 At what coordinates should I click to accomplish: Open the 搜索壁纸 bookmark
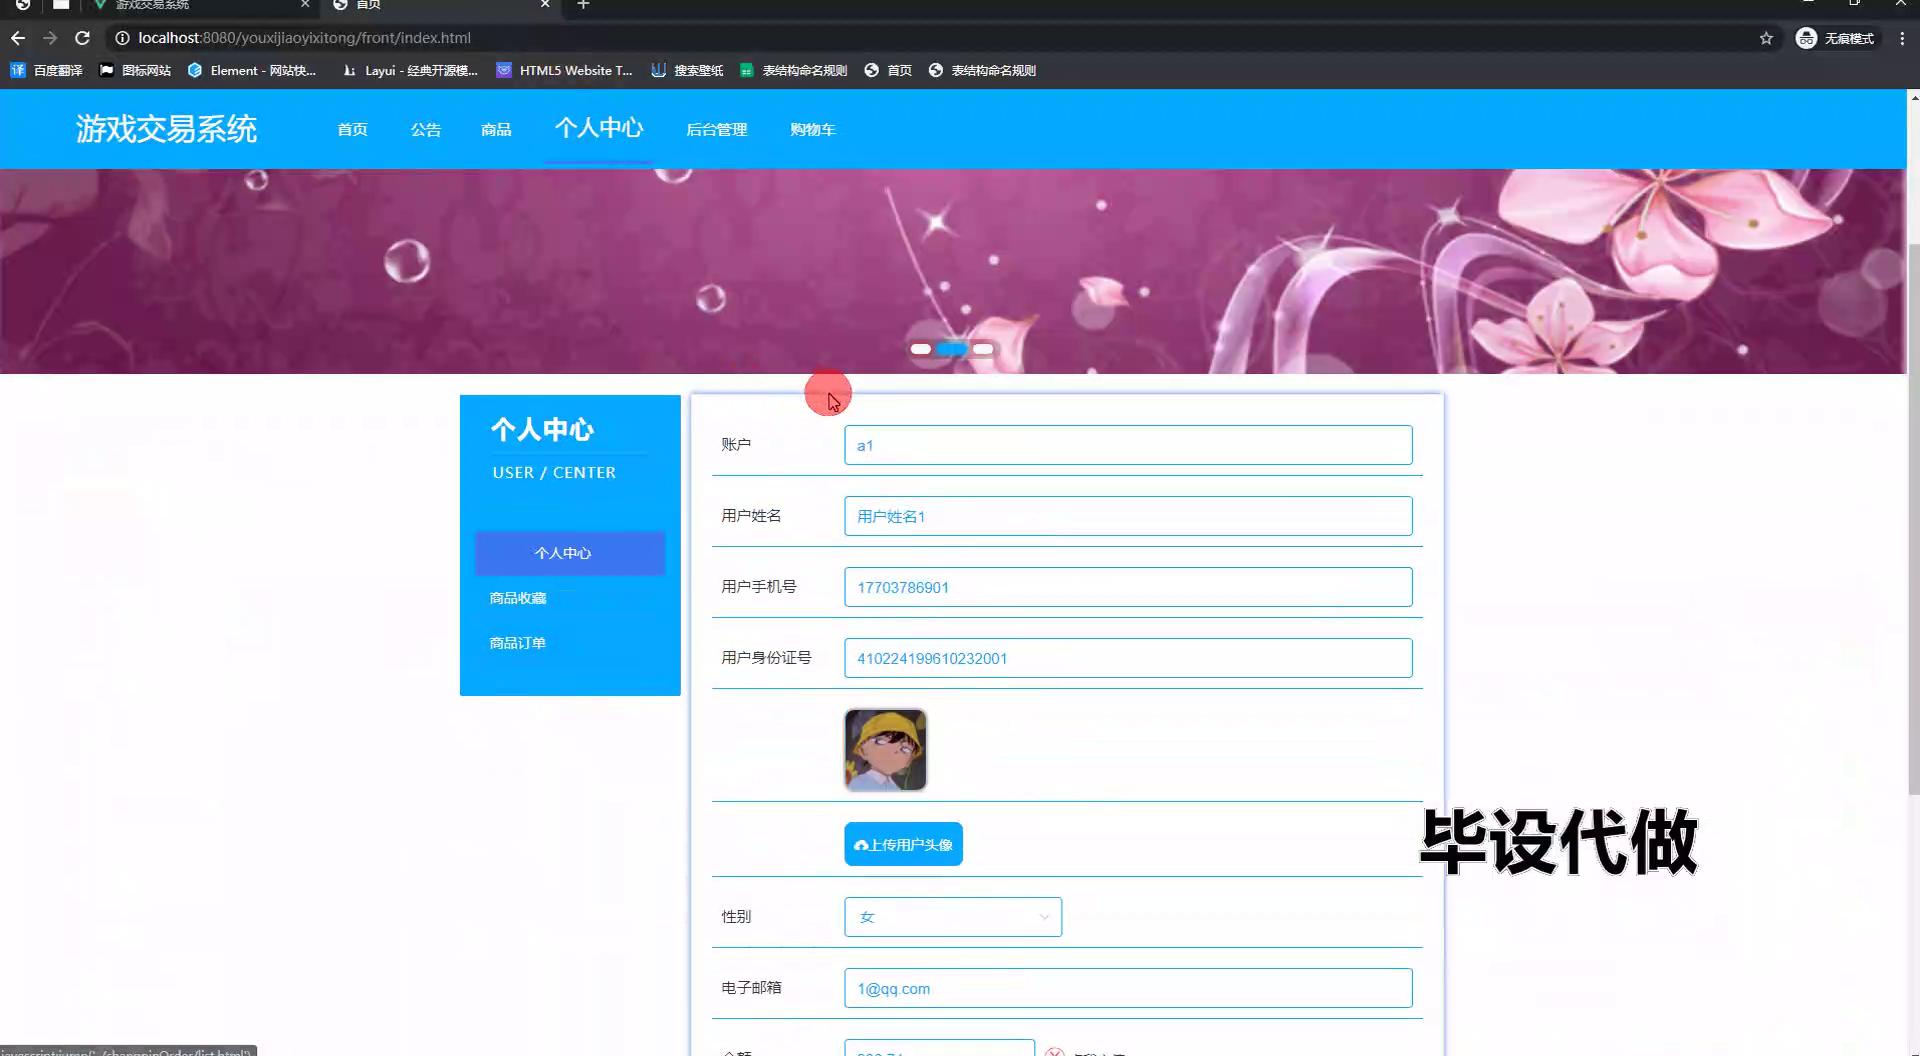point(687,70)
